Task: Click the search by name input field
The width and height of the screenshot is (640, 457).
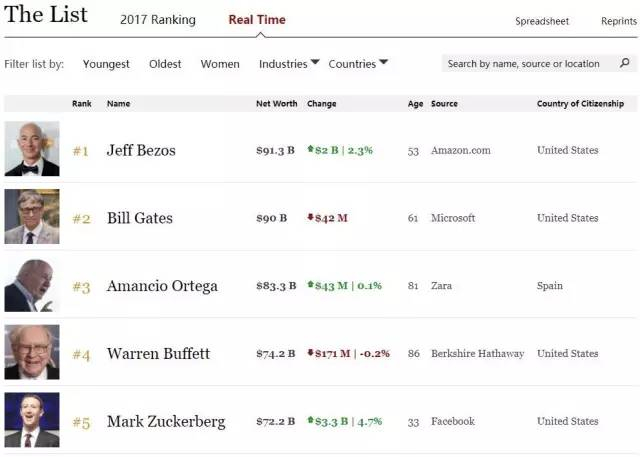Action: (528, 64)
